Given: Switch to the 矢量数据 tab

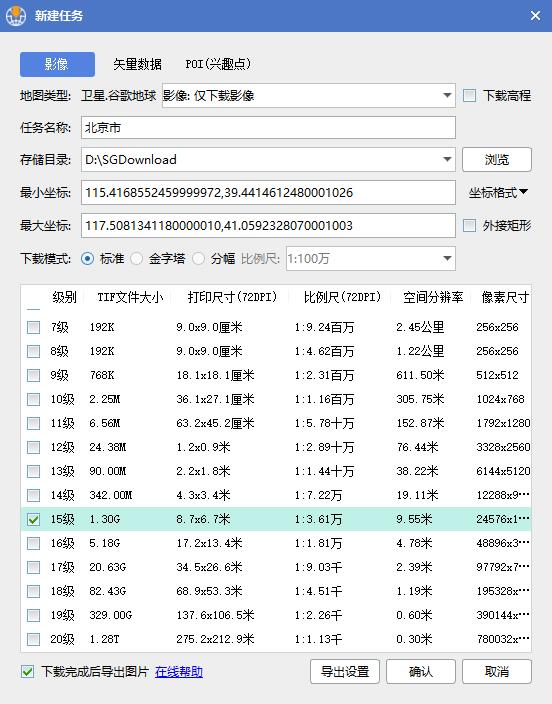Looking at the screenshot, I should click(x=137, y=64).
